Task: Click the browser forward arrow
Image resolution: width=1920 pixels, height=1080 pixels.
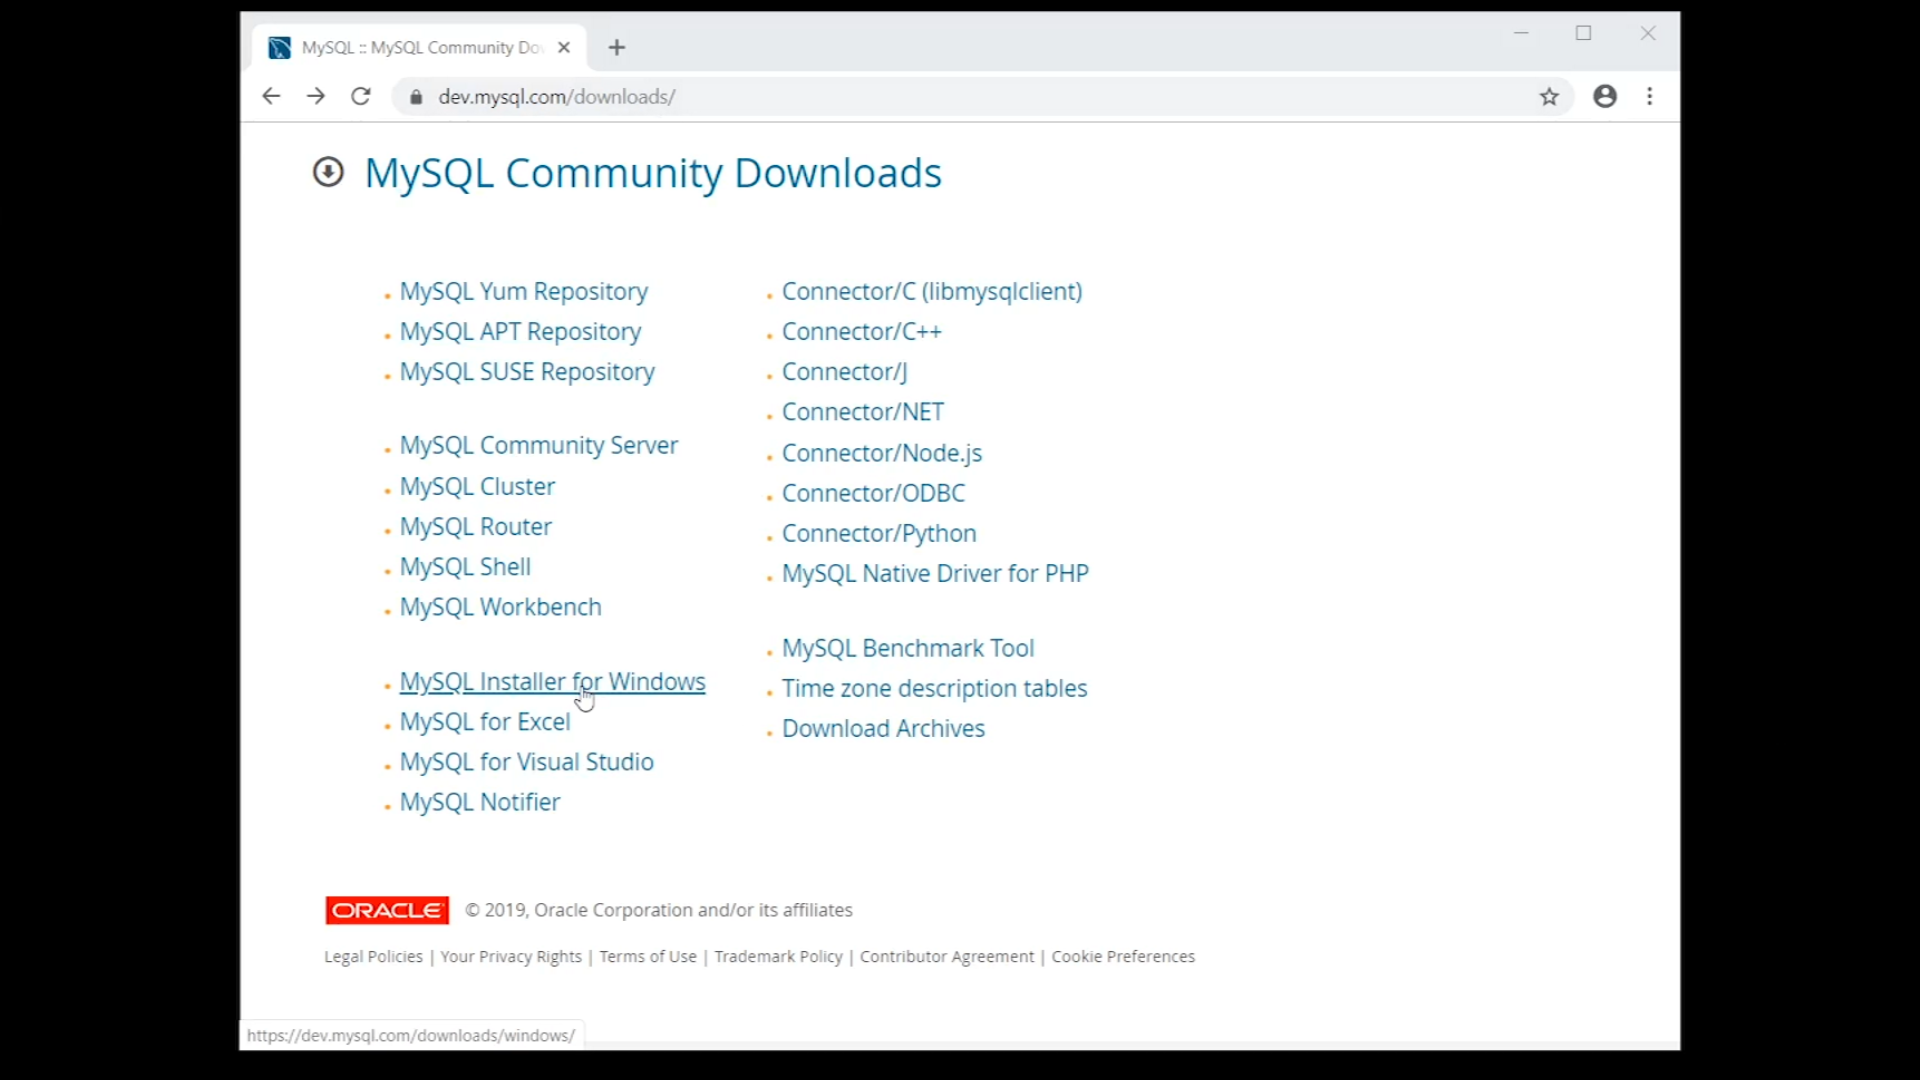Action: 316,96
